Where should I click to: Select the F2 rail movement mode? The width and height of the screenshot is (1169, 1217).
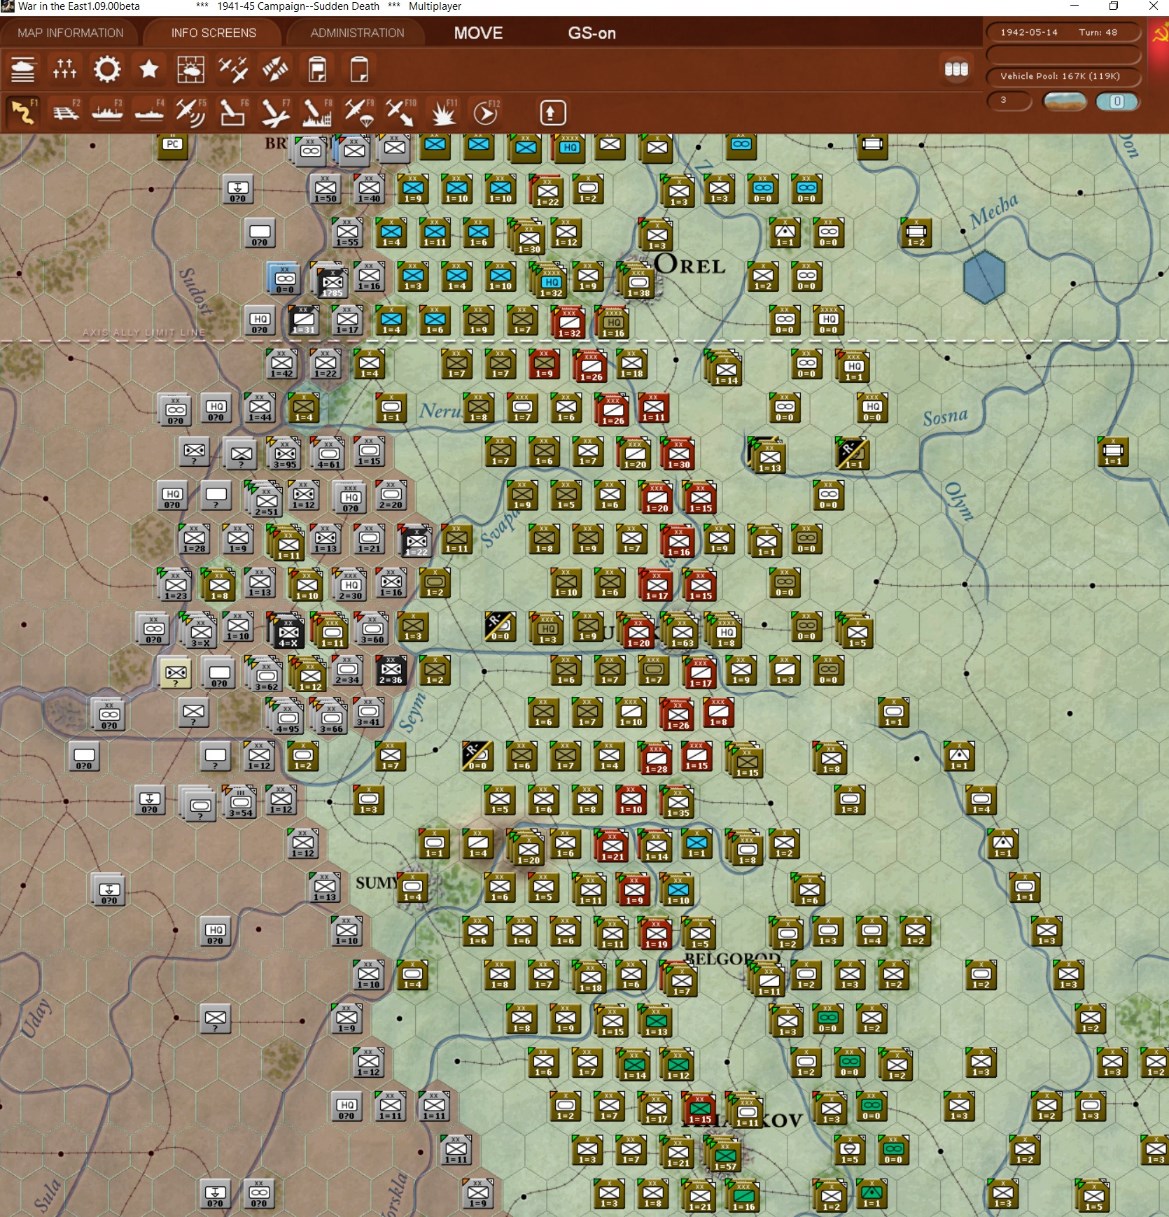point(65,112)
